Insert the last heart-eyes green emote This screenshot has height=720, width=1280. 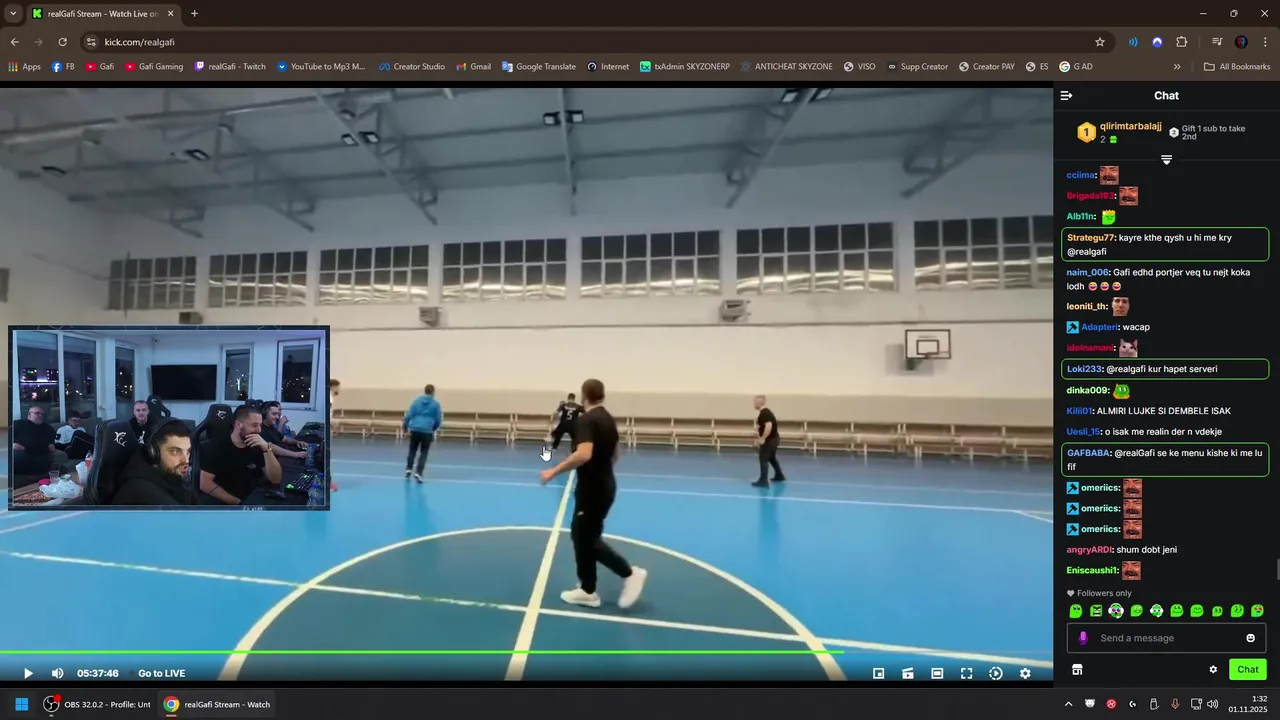click(x=1257, y=611)
